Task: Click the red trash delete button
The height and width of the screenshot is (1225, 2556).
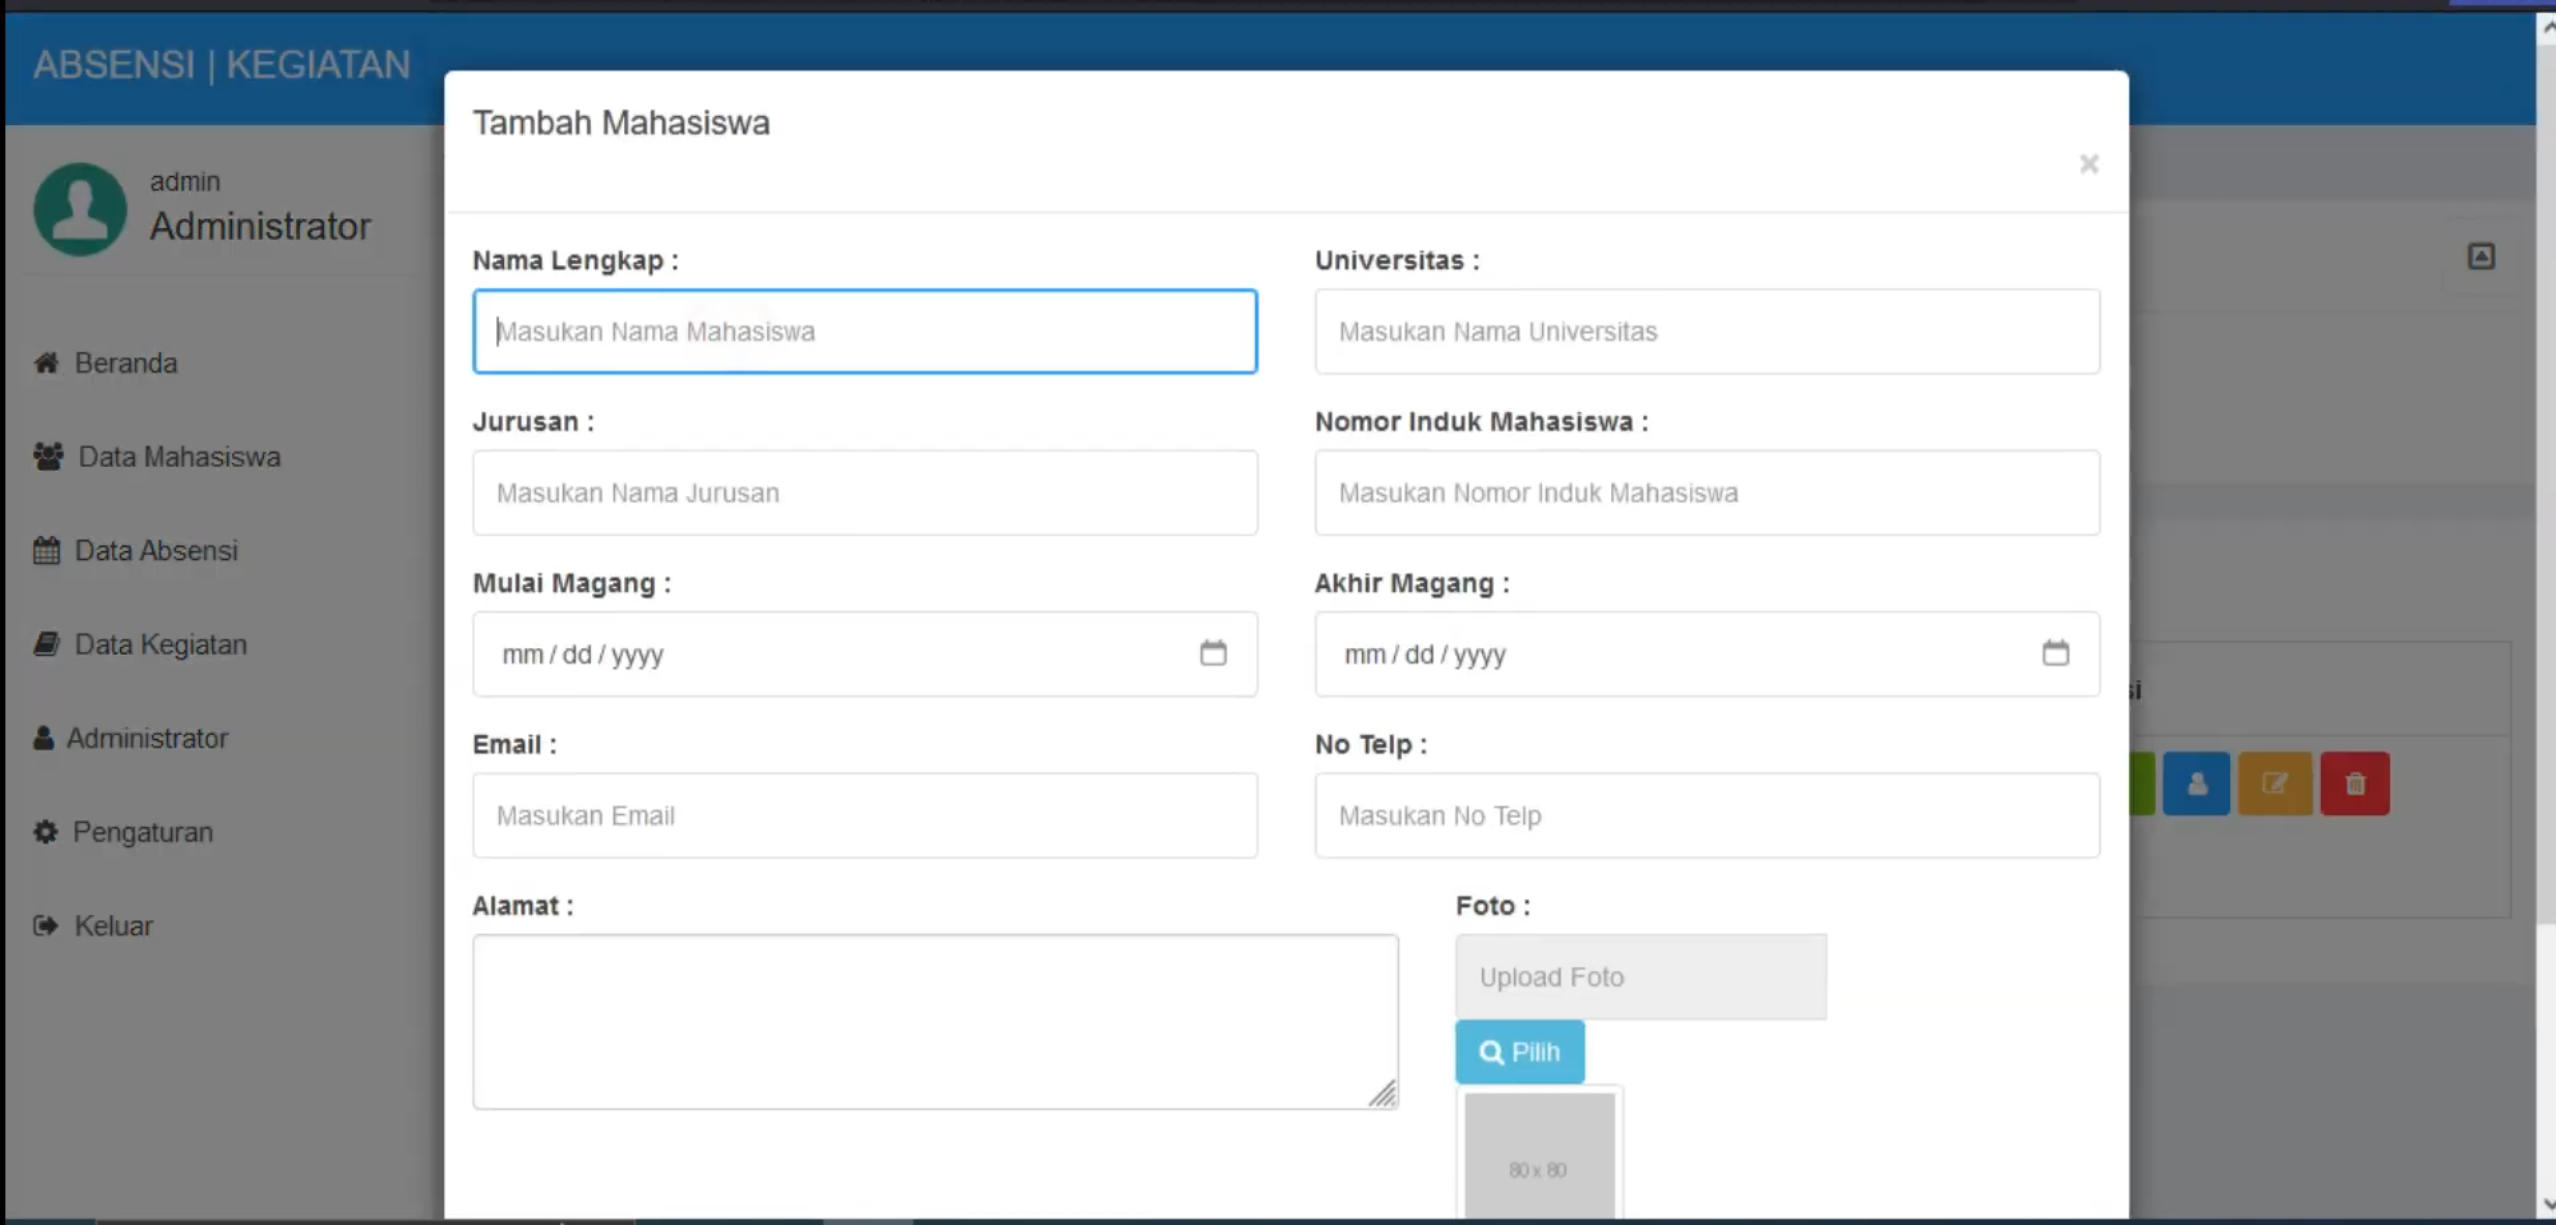Action: pyautogui.click(x=2355, y=783)
